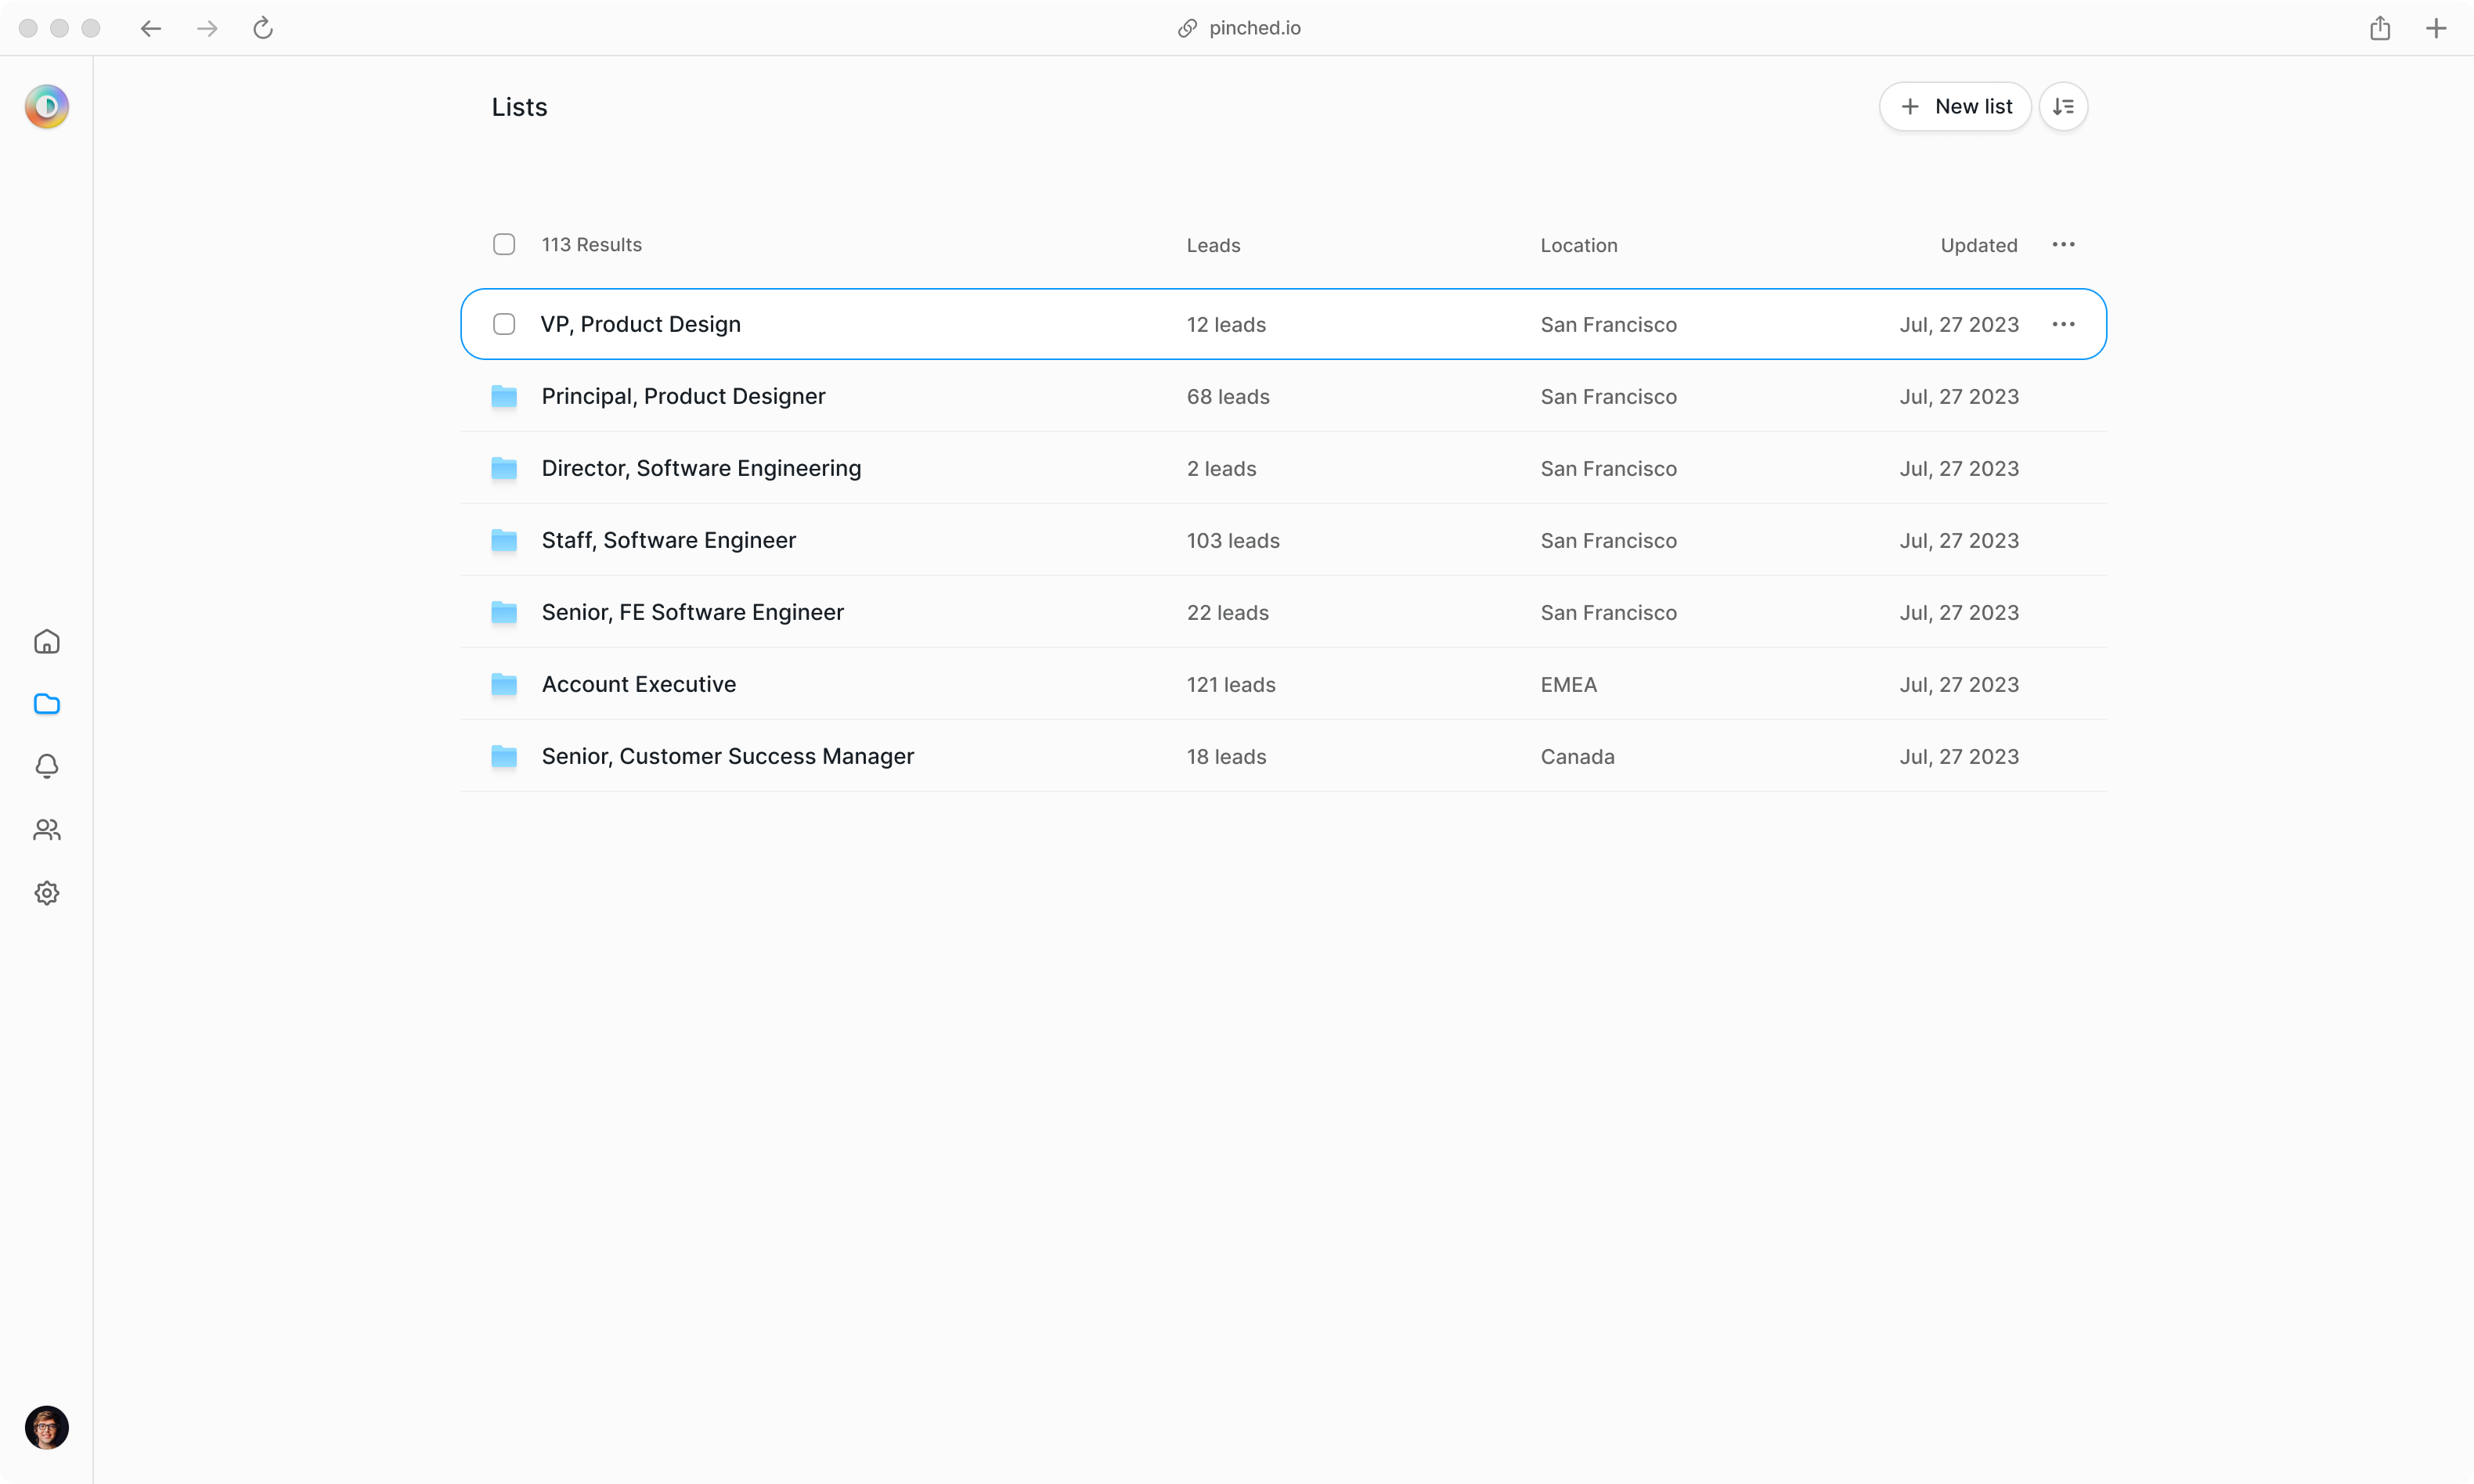Click the New list button

click(1955, 107)
